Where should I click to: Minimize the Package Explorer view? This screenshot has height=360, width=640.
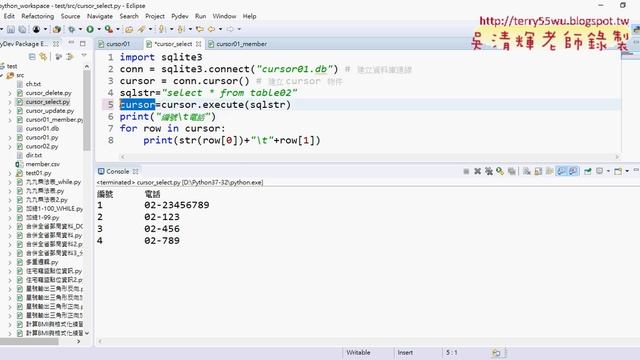71,43
